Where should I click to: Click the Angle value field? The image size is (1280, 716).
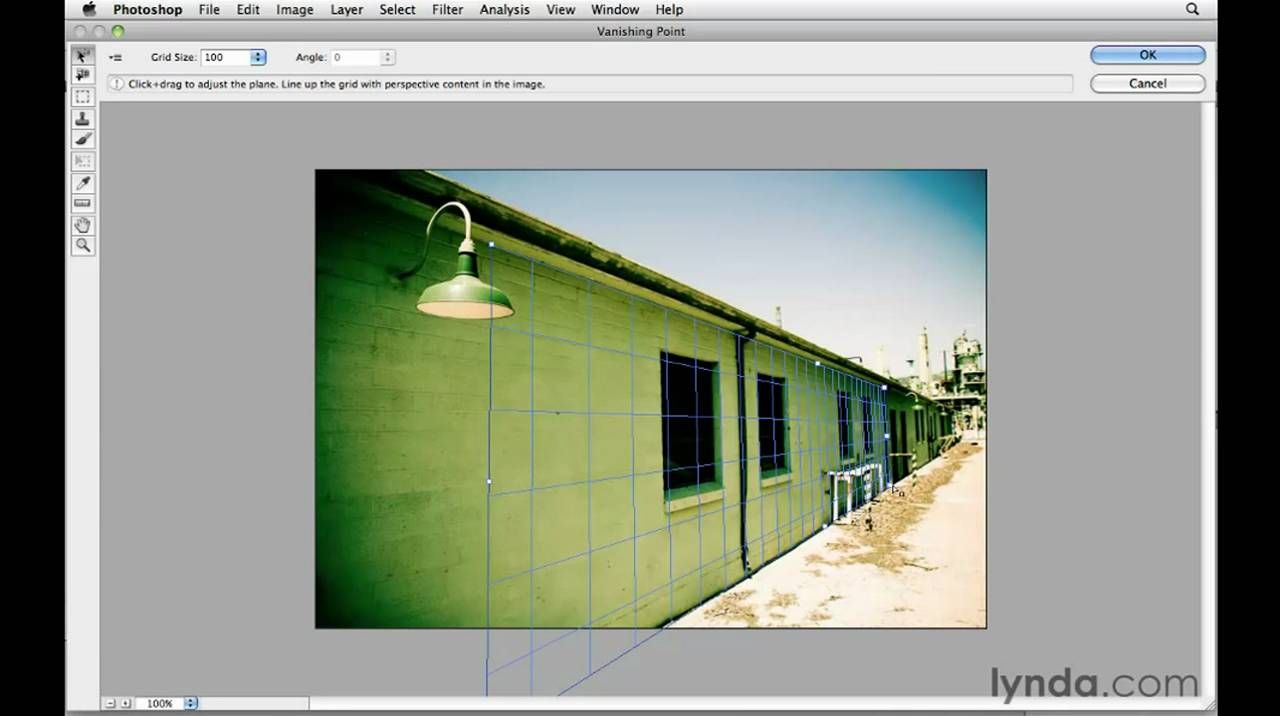(355, 58)
